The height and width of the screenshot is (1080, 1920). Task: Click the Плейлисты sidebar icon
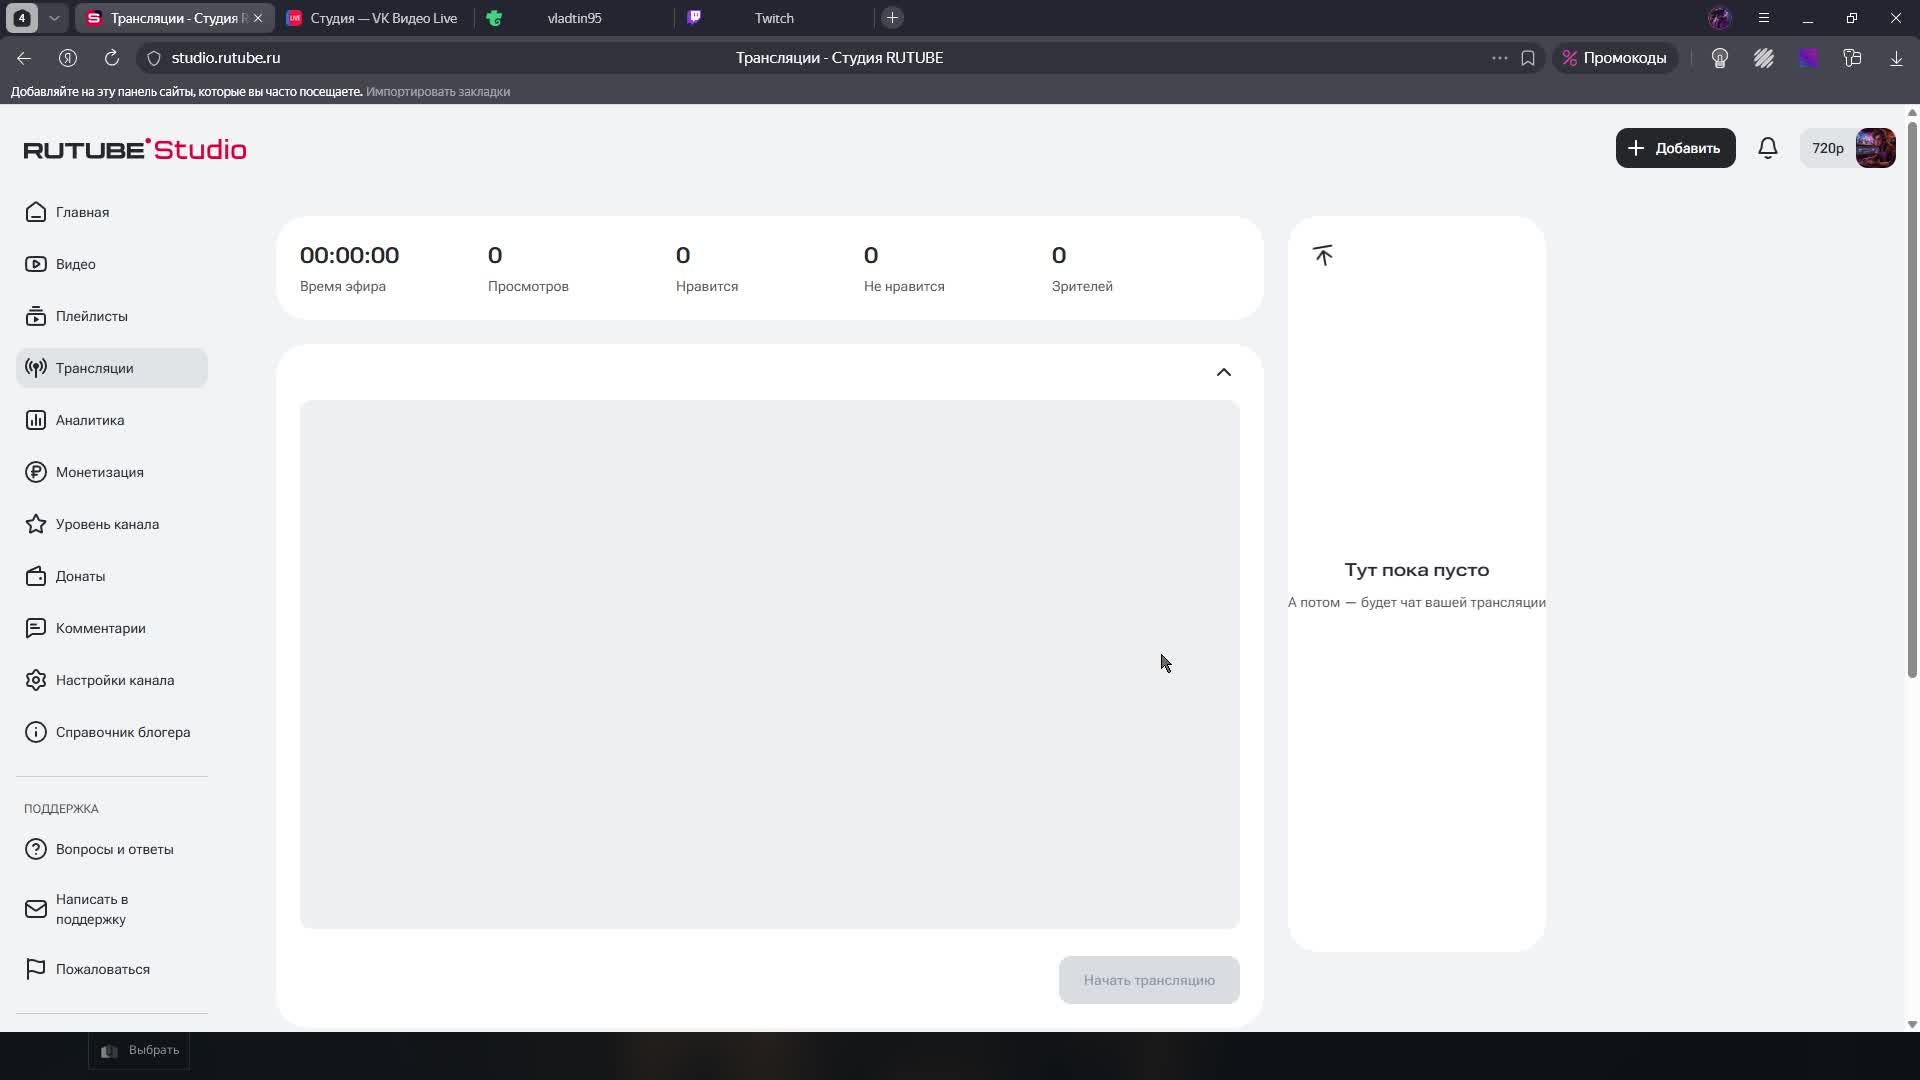click(x=36, y=316)
